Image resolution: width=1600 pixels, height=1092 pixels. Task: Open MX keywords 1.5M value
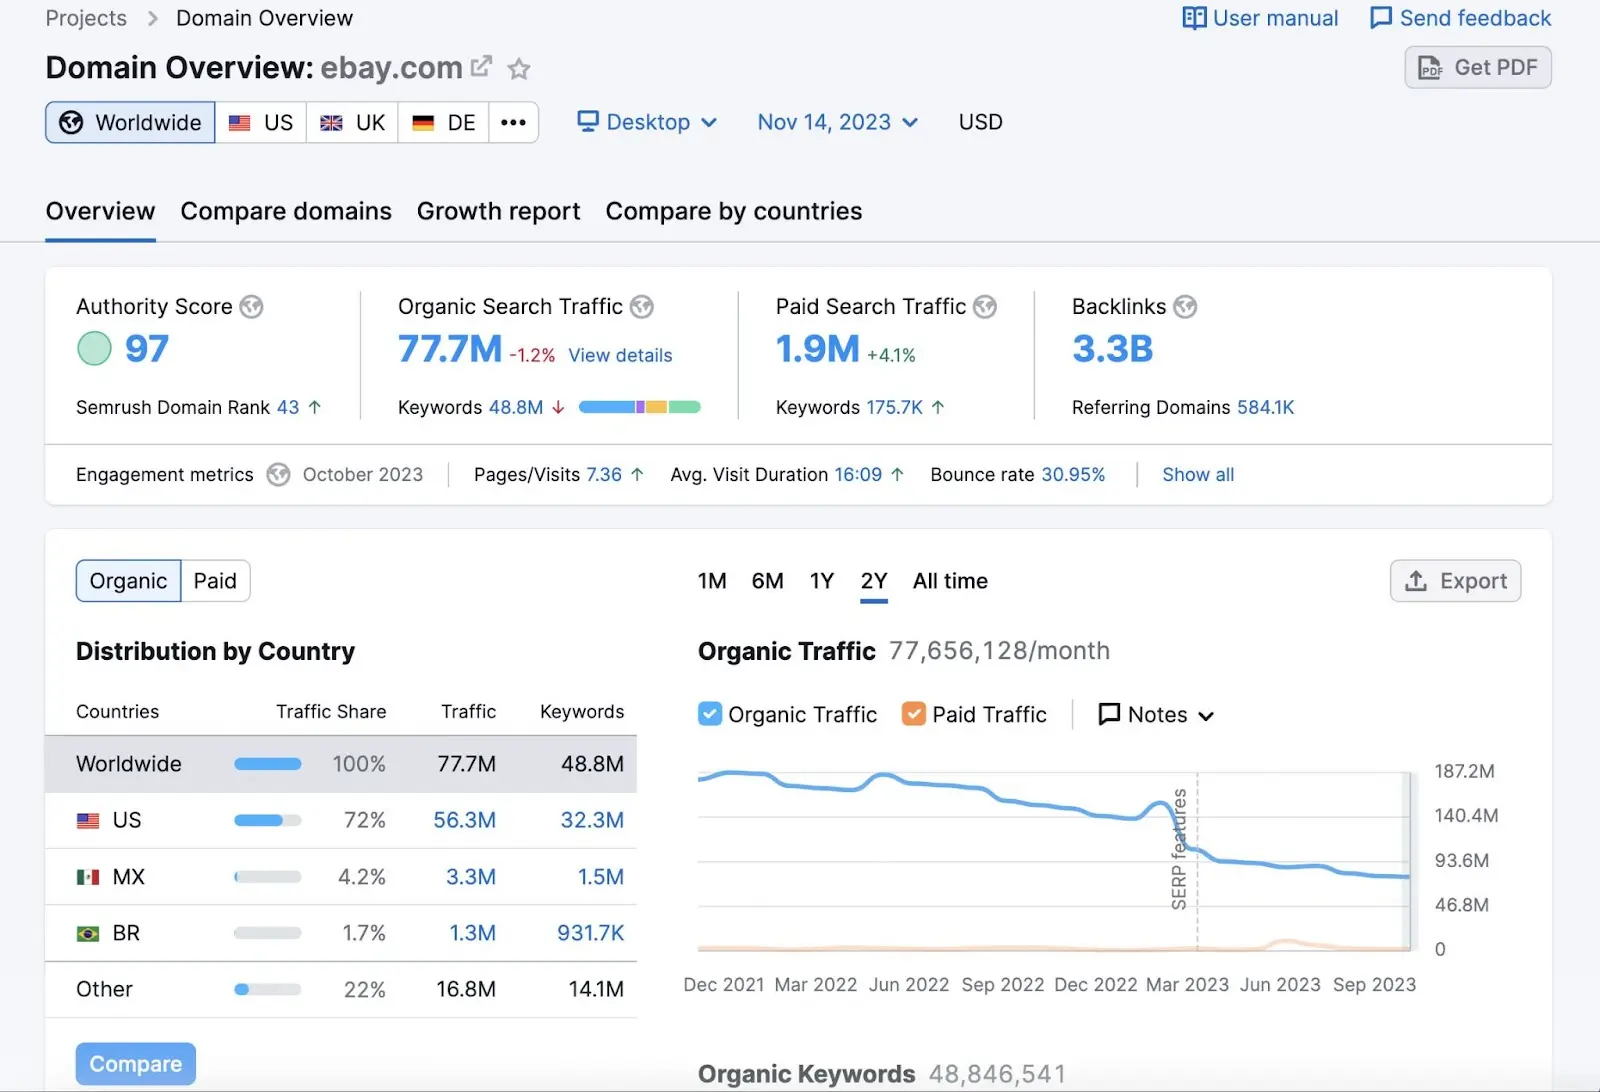click(x=600, y=877)
